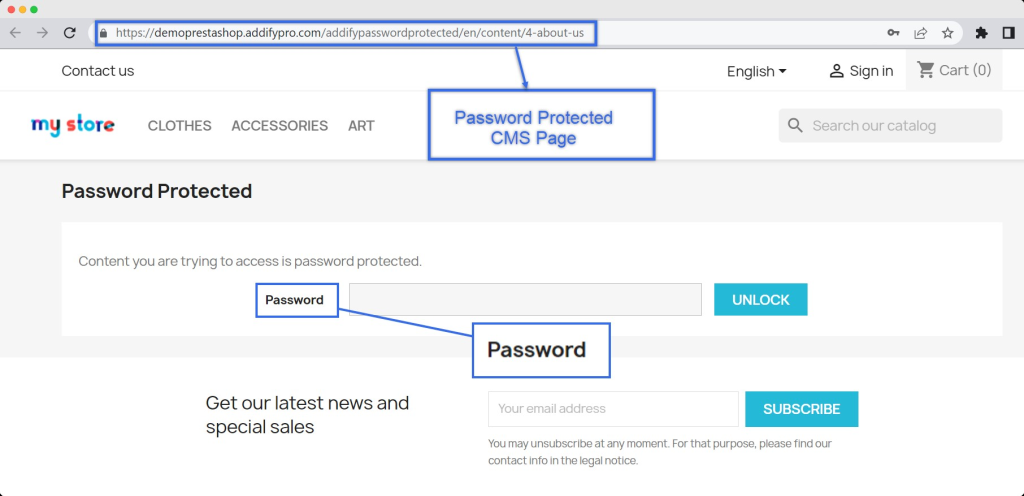This screenshot has height=496, width=1024.
Task: Reload the page with the refresh icon
Action: [70, 33]
